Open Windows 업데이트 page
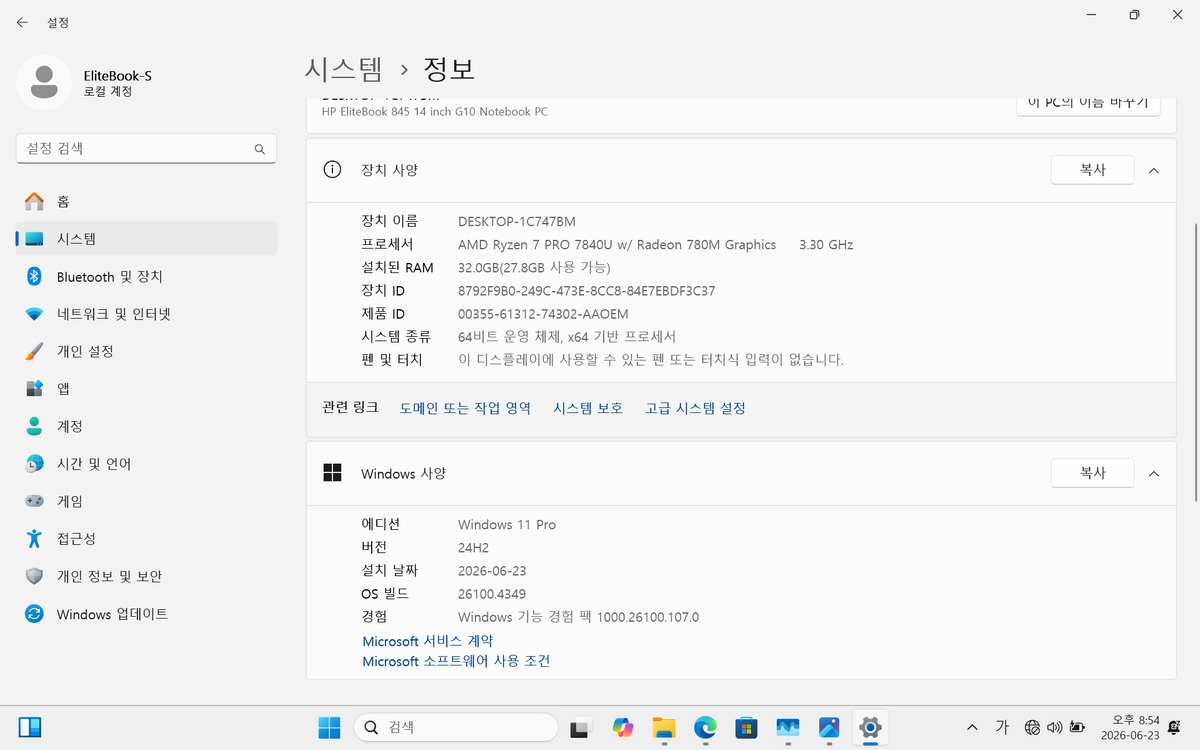1200x750 pixels. (x=147, y=614)
